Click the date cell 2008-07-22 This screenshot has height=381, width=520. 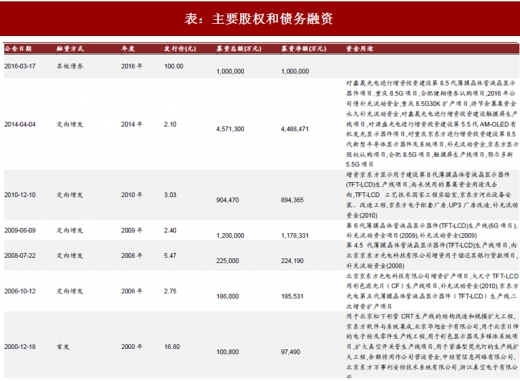click(x=20, y=256)
